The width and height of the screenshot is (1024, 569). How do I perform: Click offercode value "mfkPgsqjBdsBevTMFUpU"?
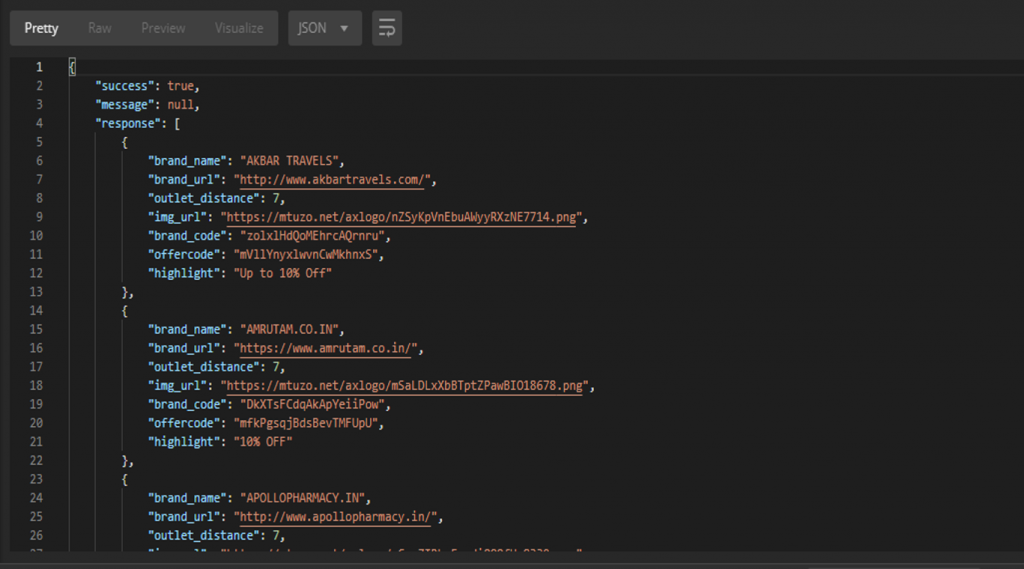tap(306, 423)
